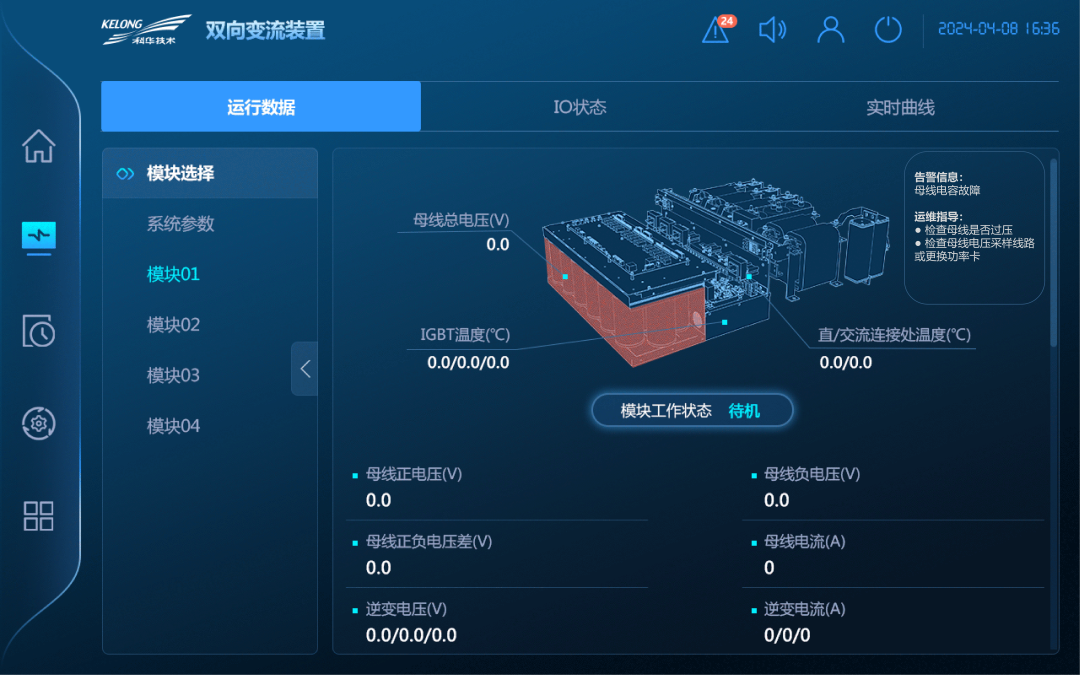
Task: Switch to the IO状态 tab
Action: point(580,107)
